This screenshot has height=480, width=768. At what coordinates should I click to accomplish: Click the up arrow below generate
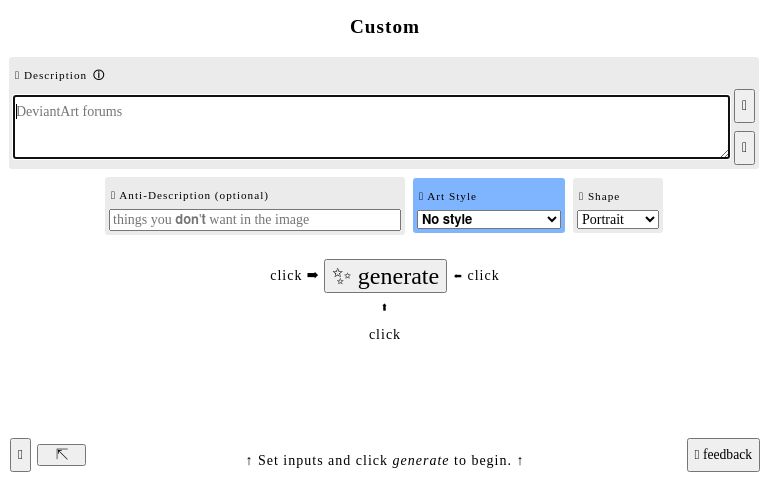pyautogui.click(x=384, y=308)
